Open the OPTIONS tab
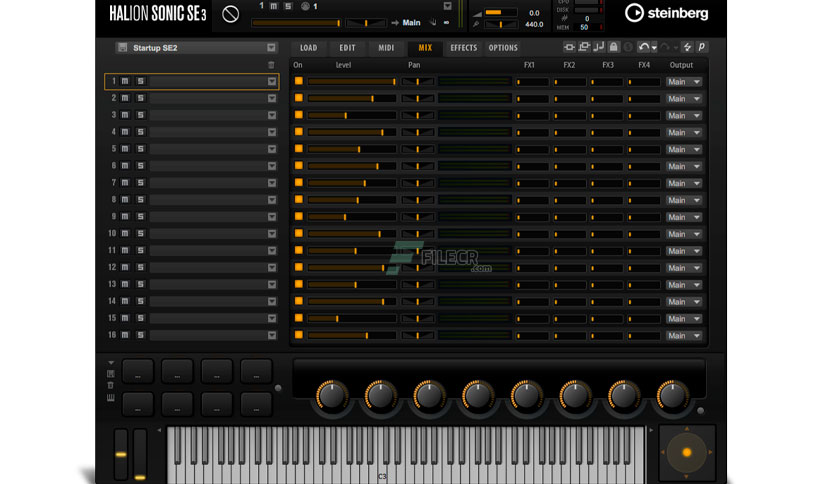Image resolution: width=836 pixels, height=484 pixels. click(503, 48)
